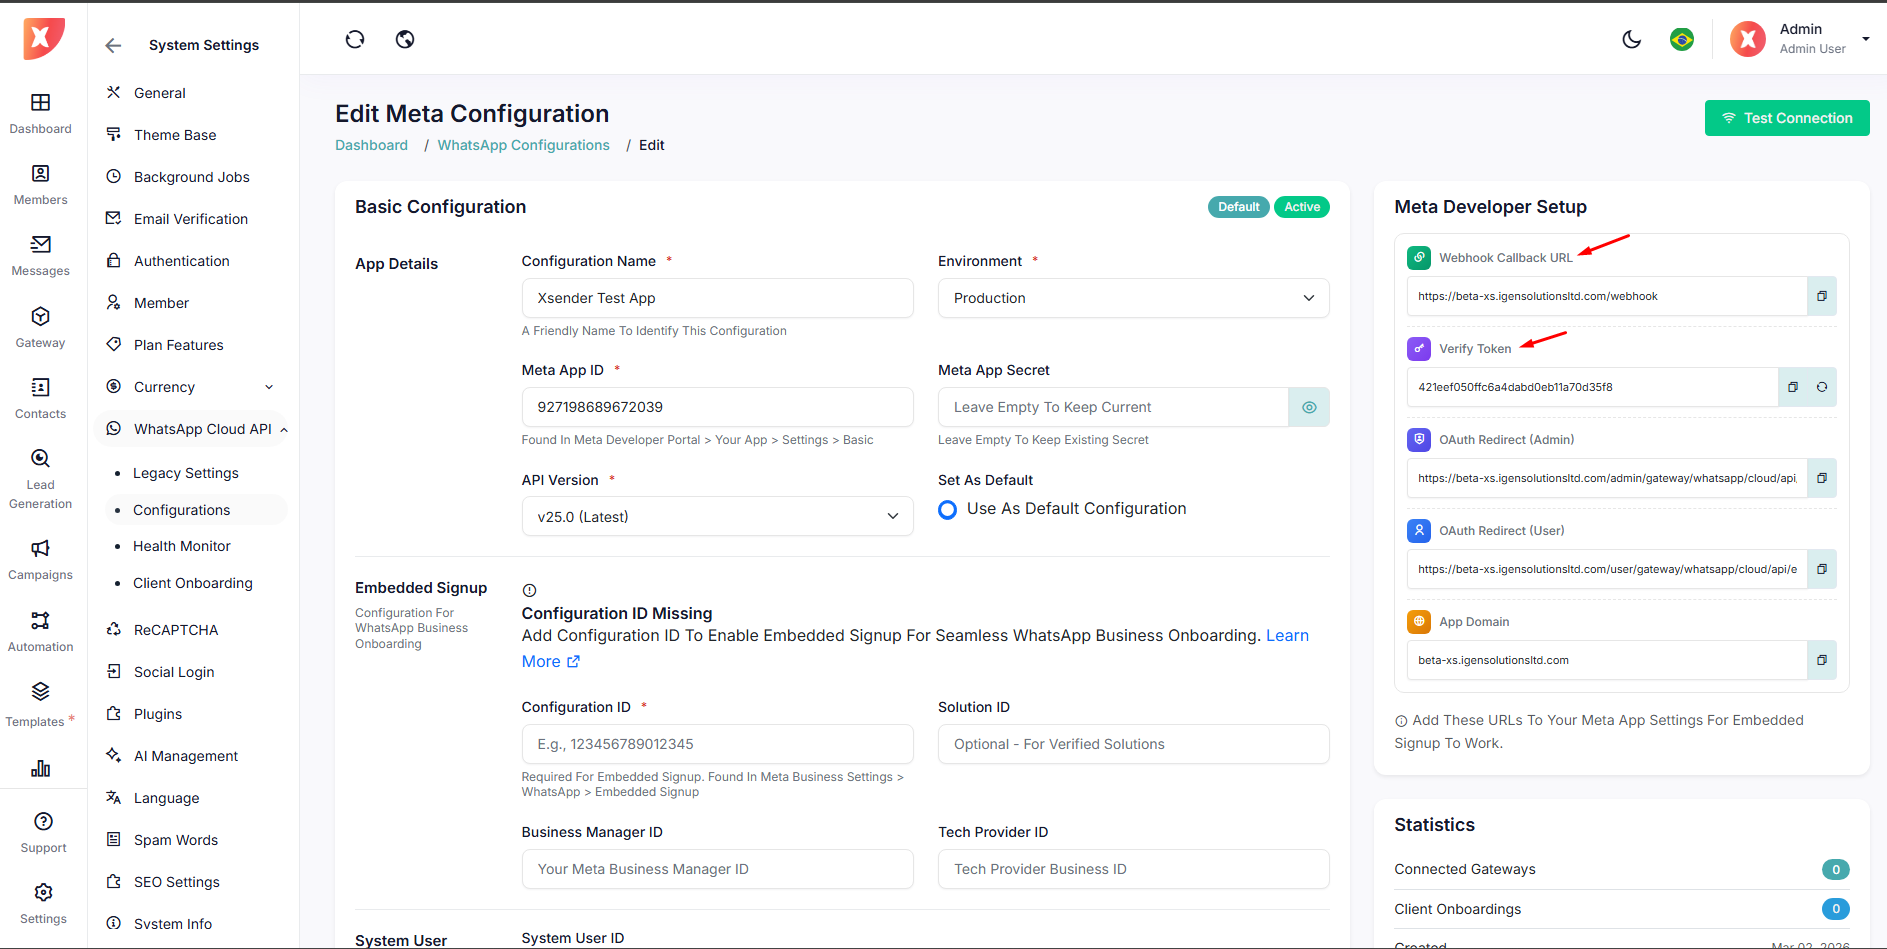This screenshot has height=949, width=1887.
Task: Follow the WhatsApp Configurations breadcrumb link
Action: [523, 145]
